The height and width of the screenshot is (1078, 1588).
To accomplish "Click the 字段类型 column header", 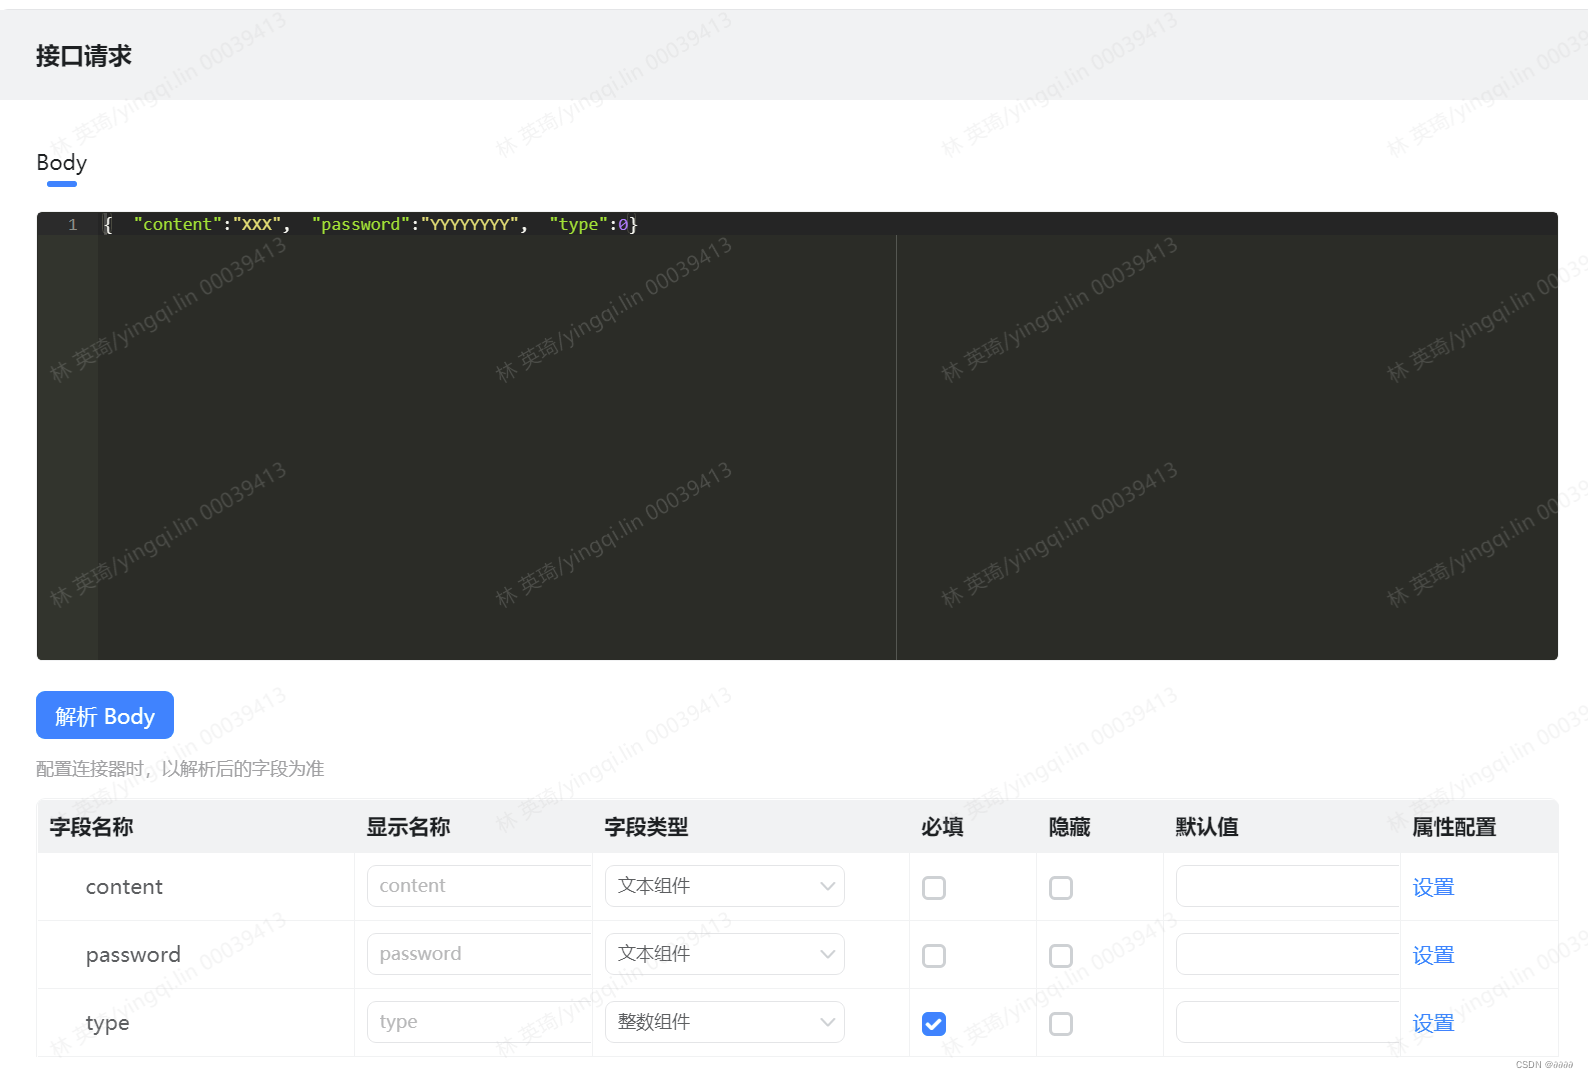I will pos(646,827).
